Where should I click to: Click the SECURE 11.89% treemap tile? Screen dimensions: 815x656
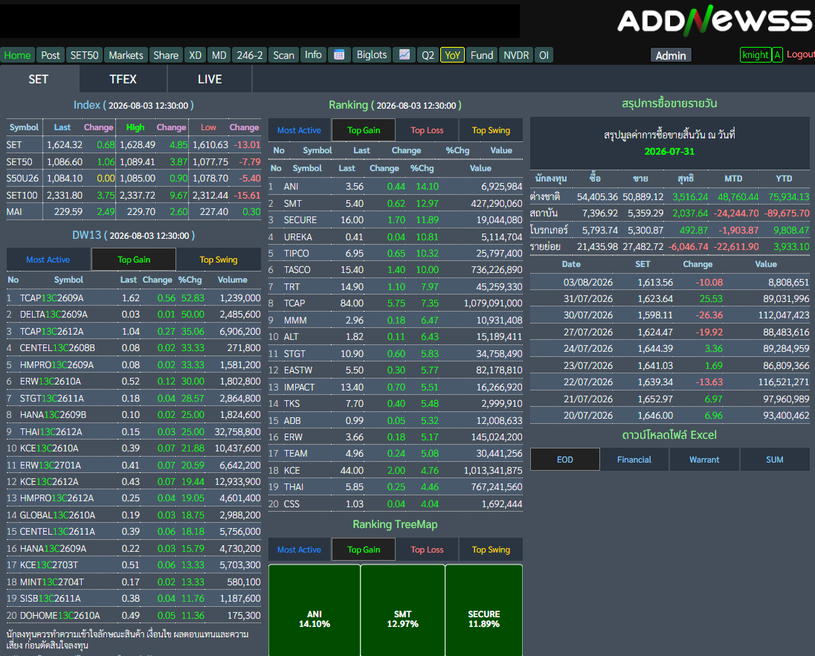[x=483, y=611]
